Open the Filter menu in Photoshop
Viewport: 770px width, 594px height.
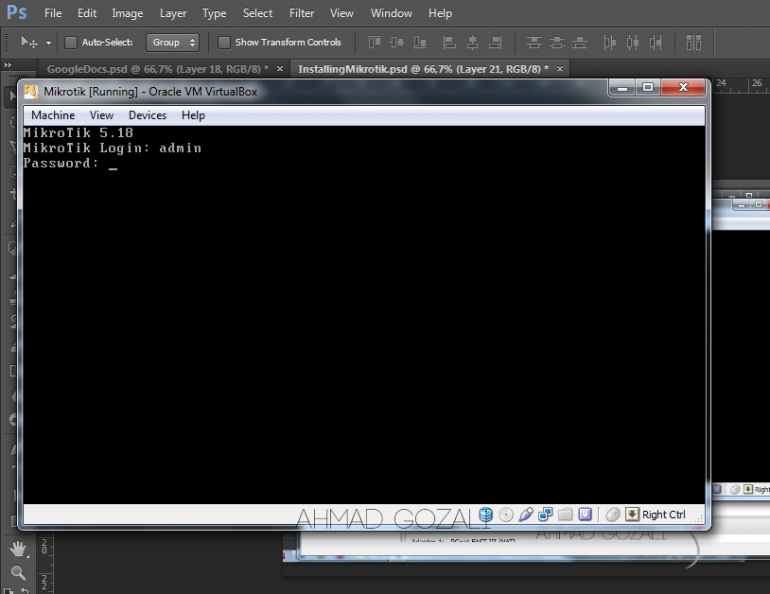click(302, 13)
